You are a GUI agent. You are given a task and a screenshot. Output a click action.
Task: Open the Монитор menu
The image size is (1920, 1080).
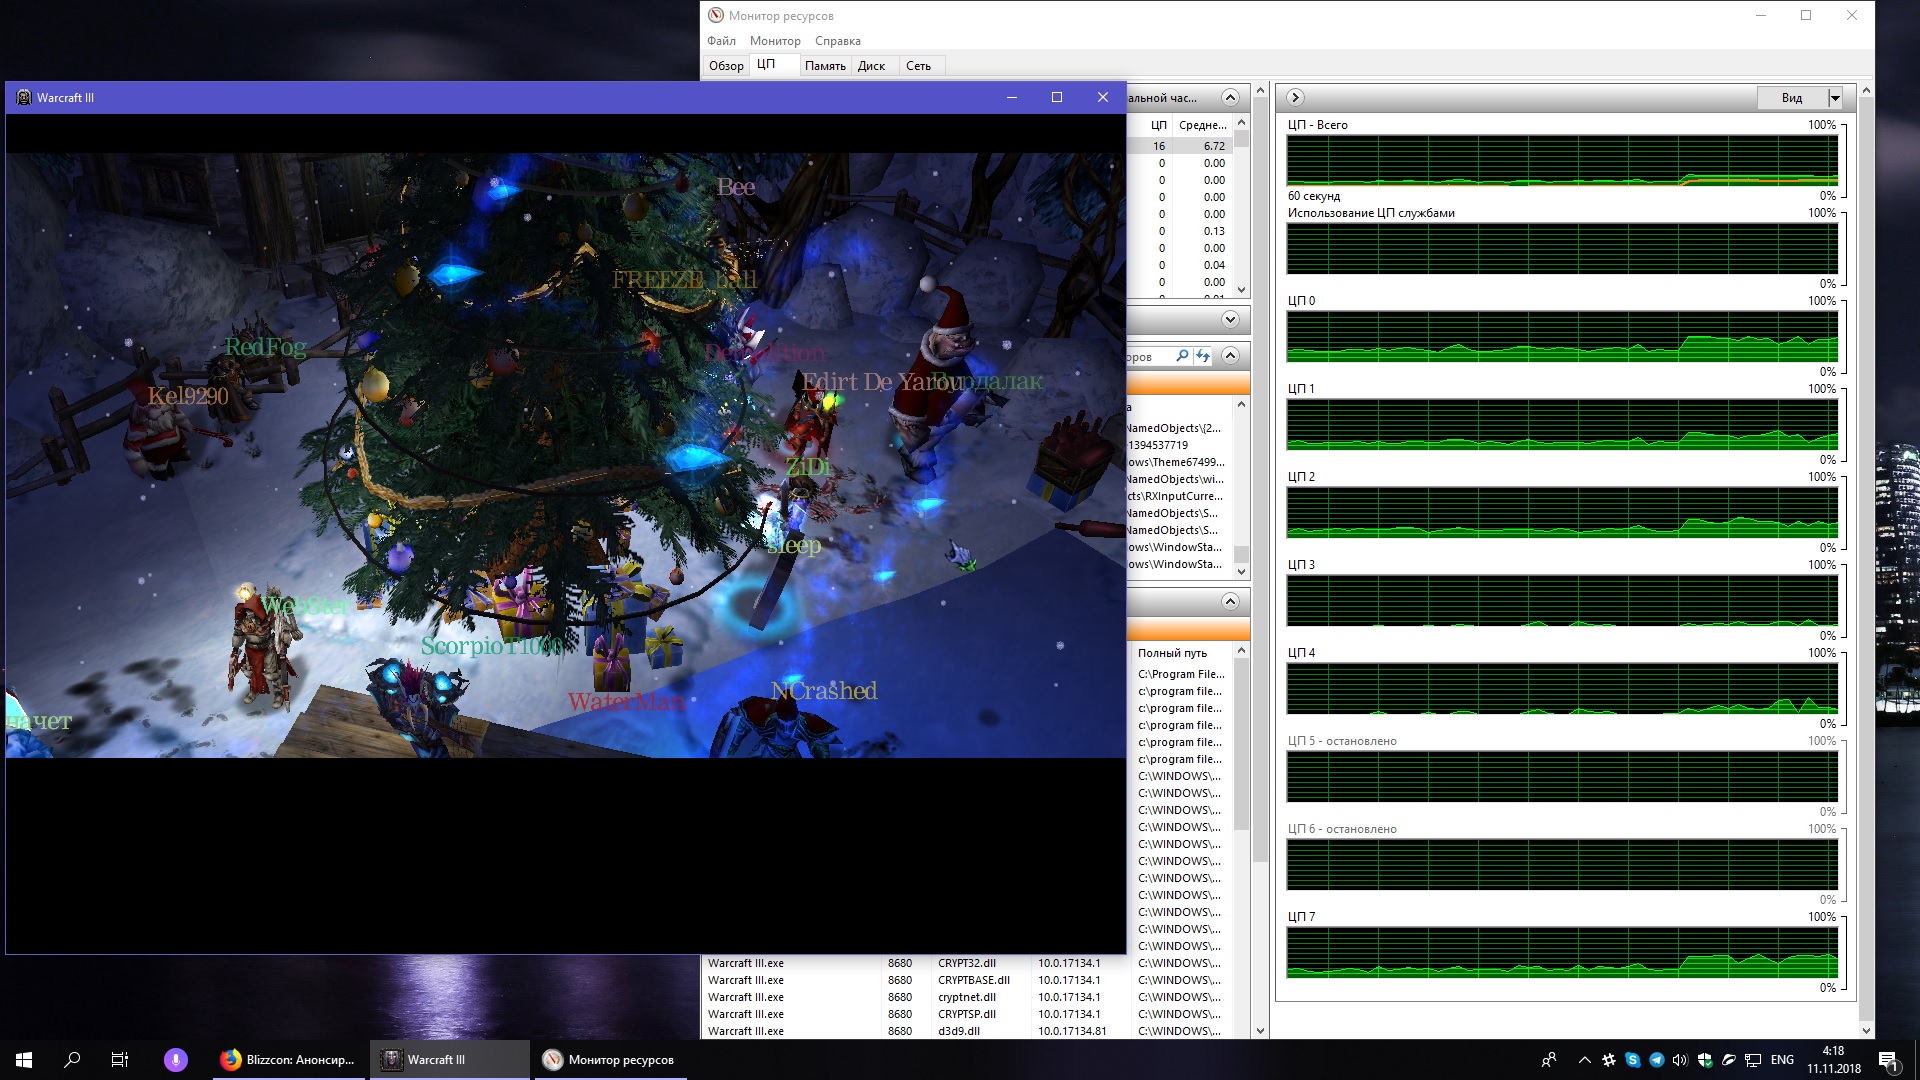(x=775, y=41)
